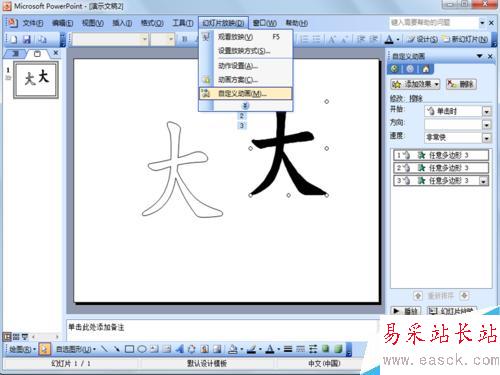Screen dimensions: 500x375
Task: Click the Insert WordArt icon
Action: (179, 349)
